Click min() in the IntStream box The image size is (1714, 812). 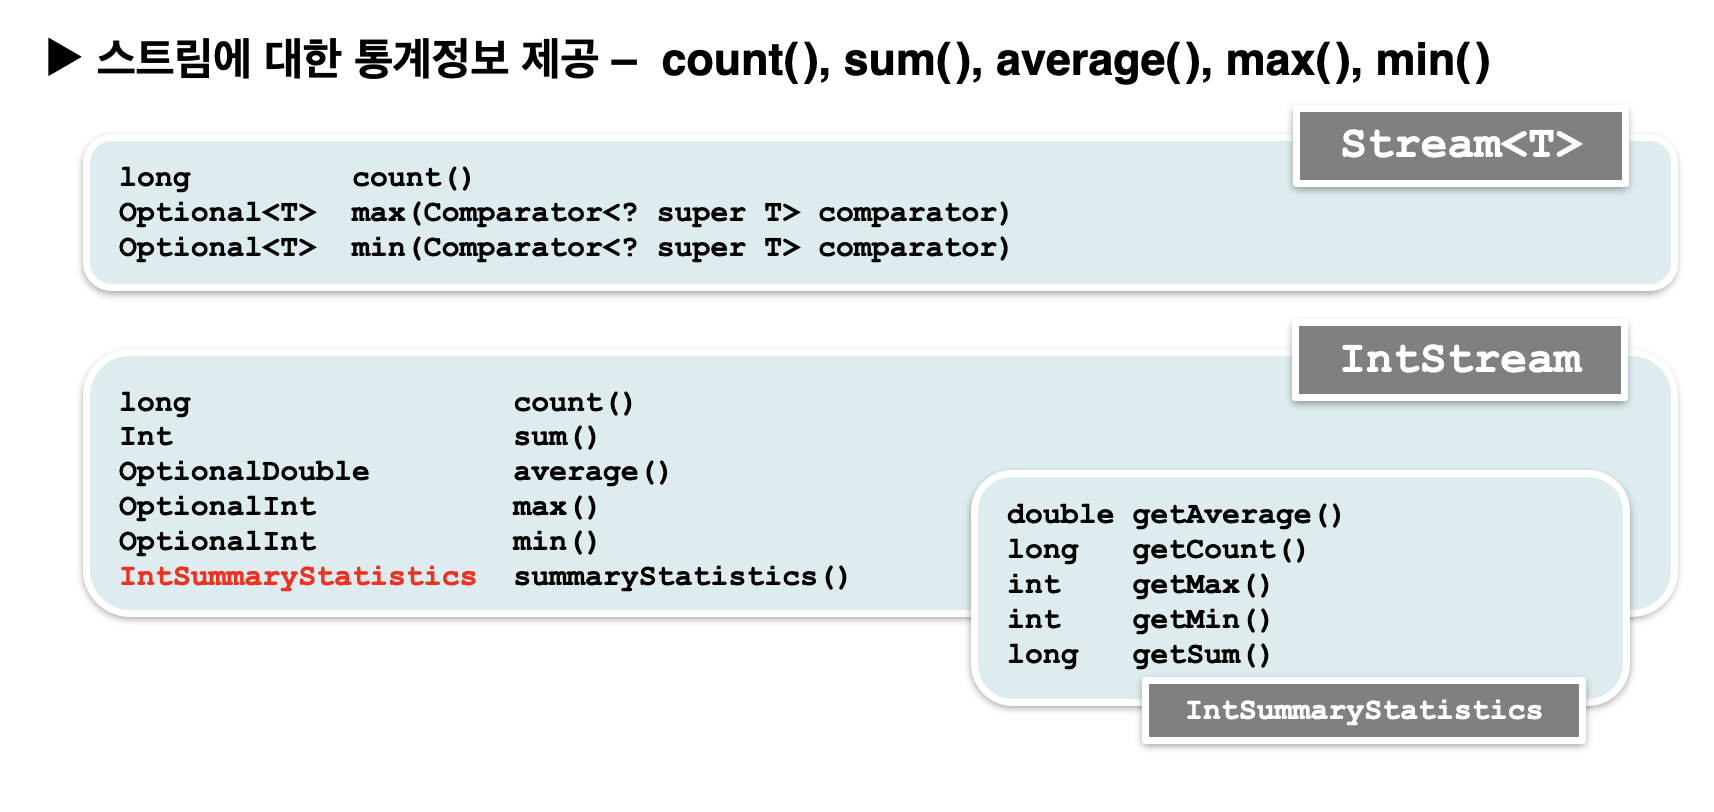[555, 542]
